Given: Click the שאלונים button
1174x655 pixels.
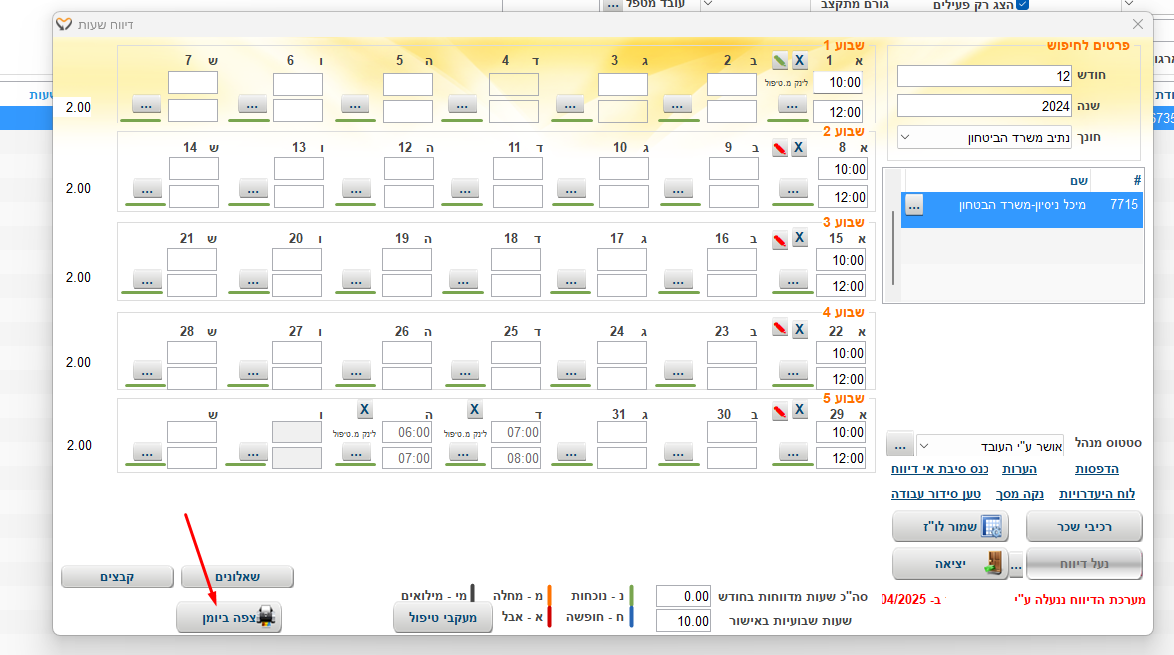Looking at the screenshot, I should click(x=236, y=577).
